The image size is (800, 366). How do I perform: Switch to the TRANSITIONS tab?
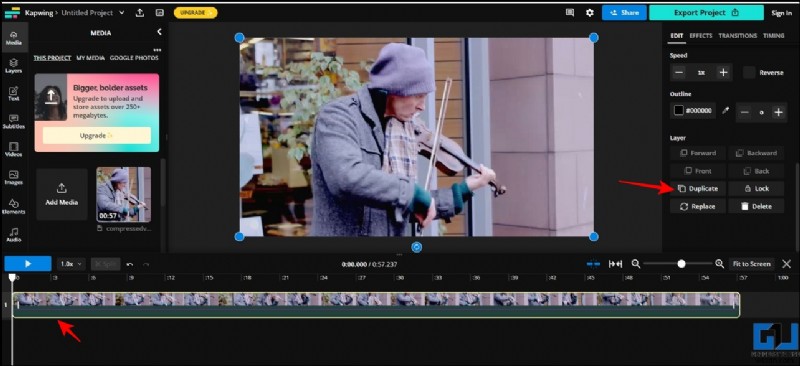[738, 36]
